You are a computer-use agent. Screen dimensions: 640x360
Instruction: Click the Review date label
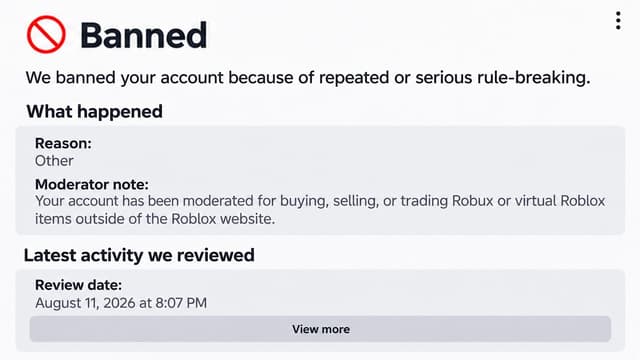(x=78, y=285)
